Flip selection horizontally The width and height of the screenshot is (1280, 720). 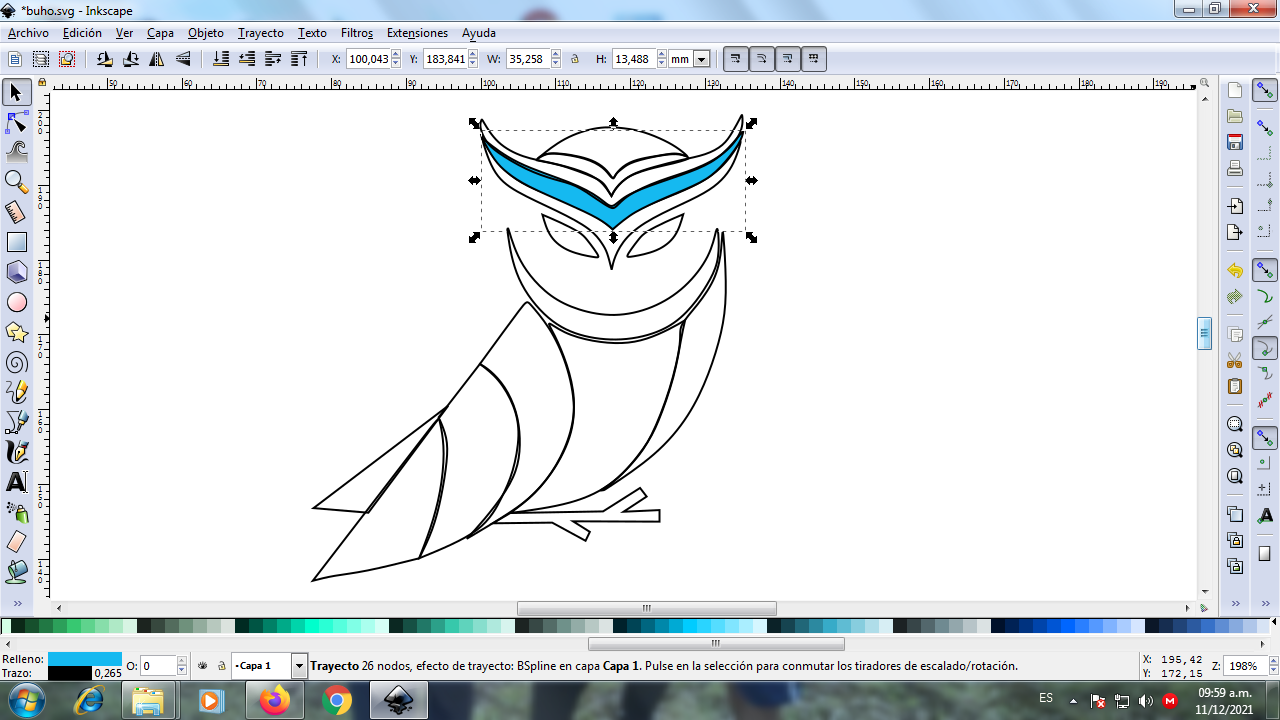[157, 59]
